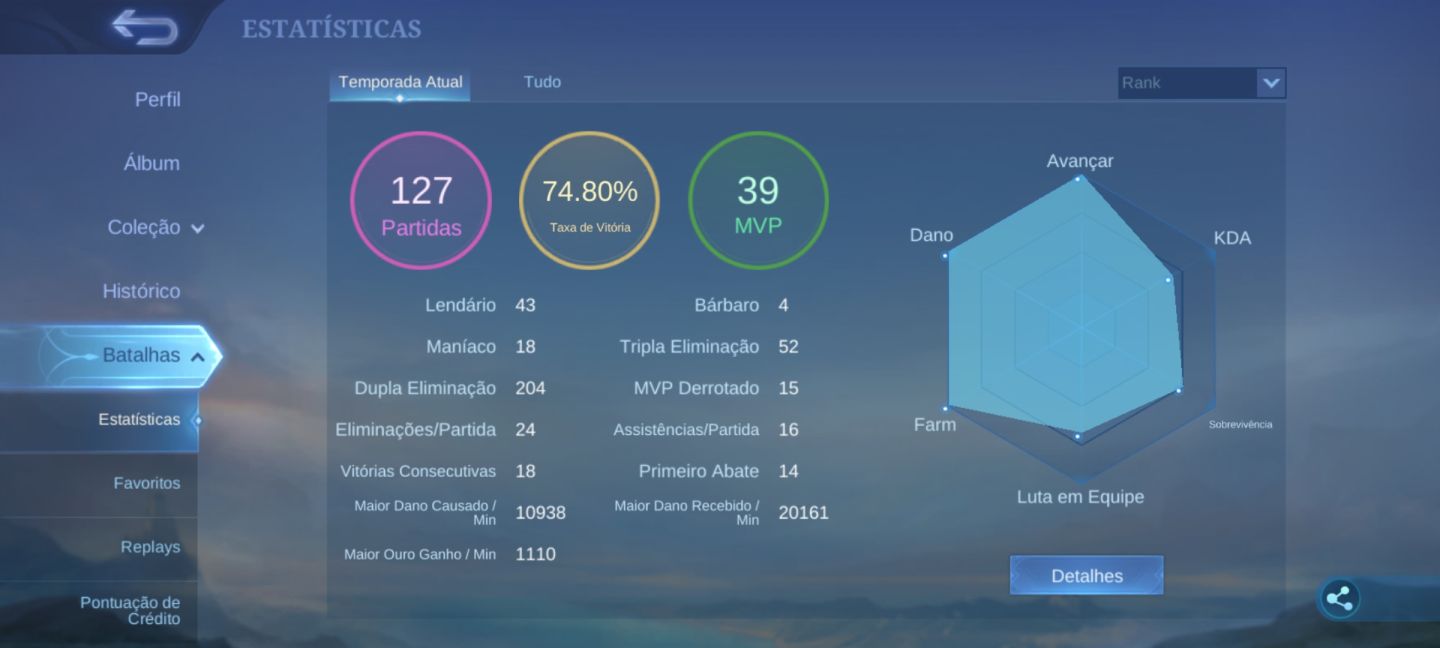The width and height of the screenshot is (1440, 648).
Task: Select the Temporada Atual tab
Action: tap(400, 82)
